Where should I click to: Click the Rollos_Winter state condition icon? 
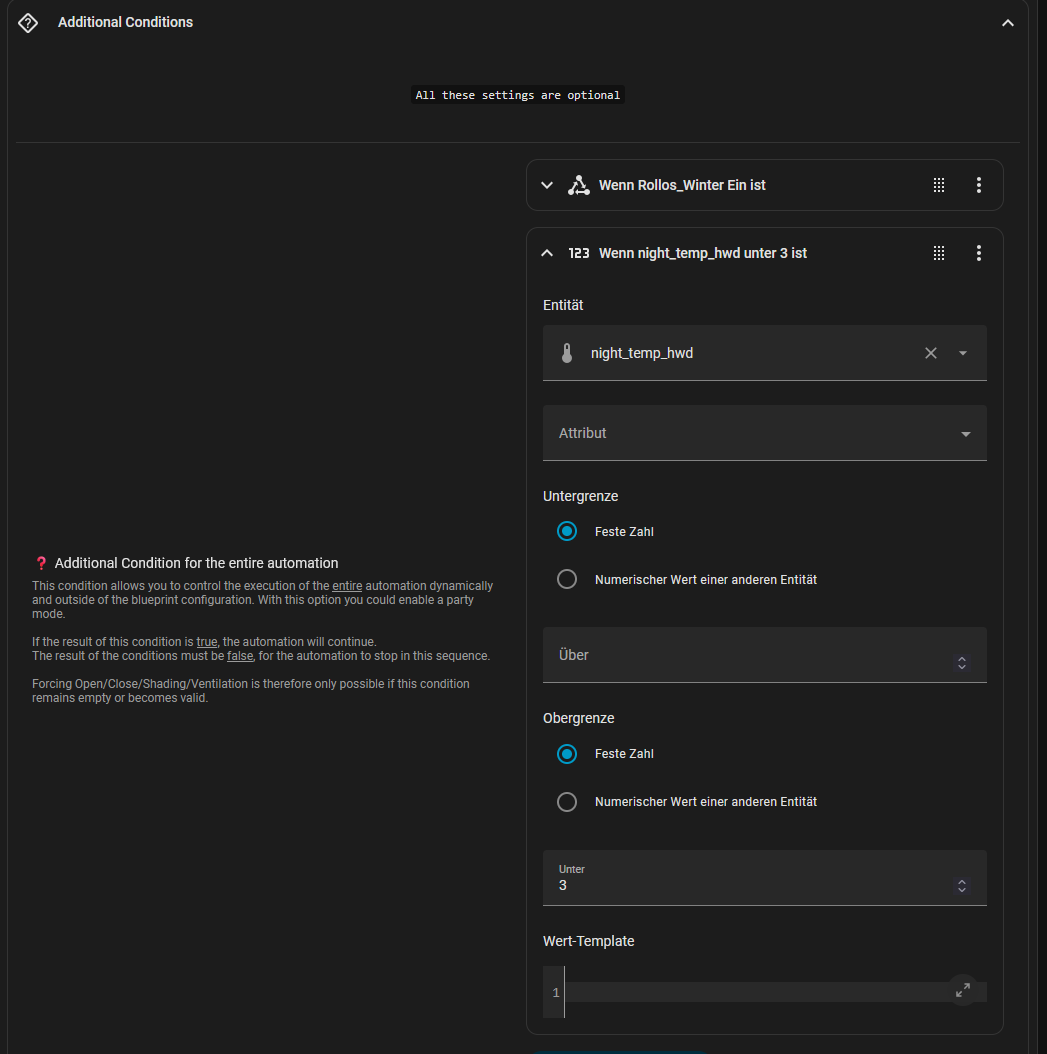[x=578, y=185]
